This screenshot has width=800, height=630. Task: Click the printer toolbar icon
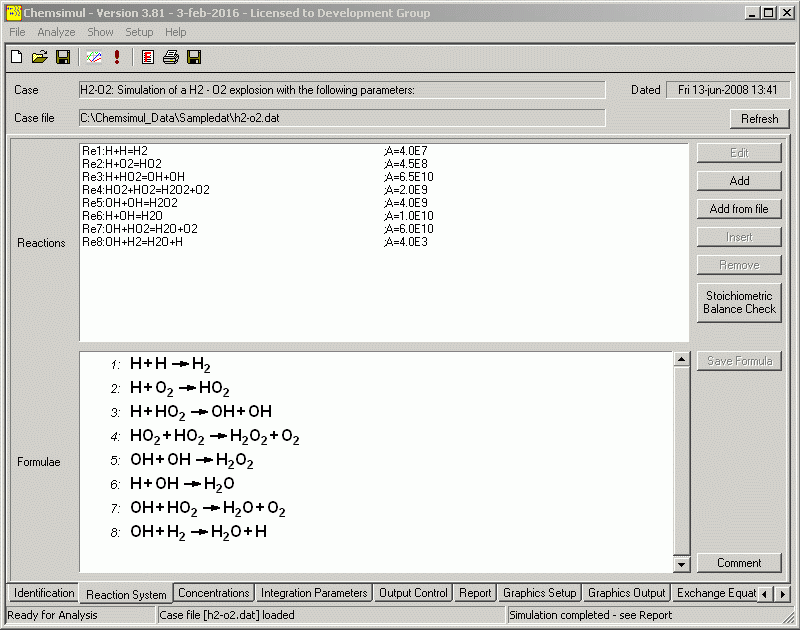click(x=171, y=57)
